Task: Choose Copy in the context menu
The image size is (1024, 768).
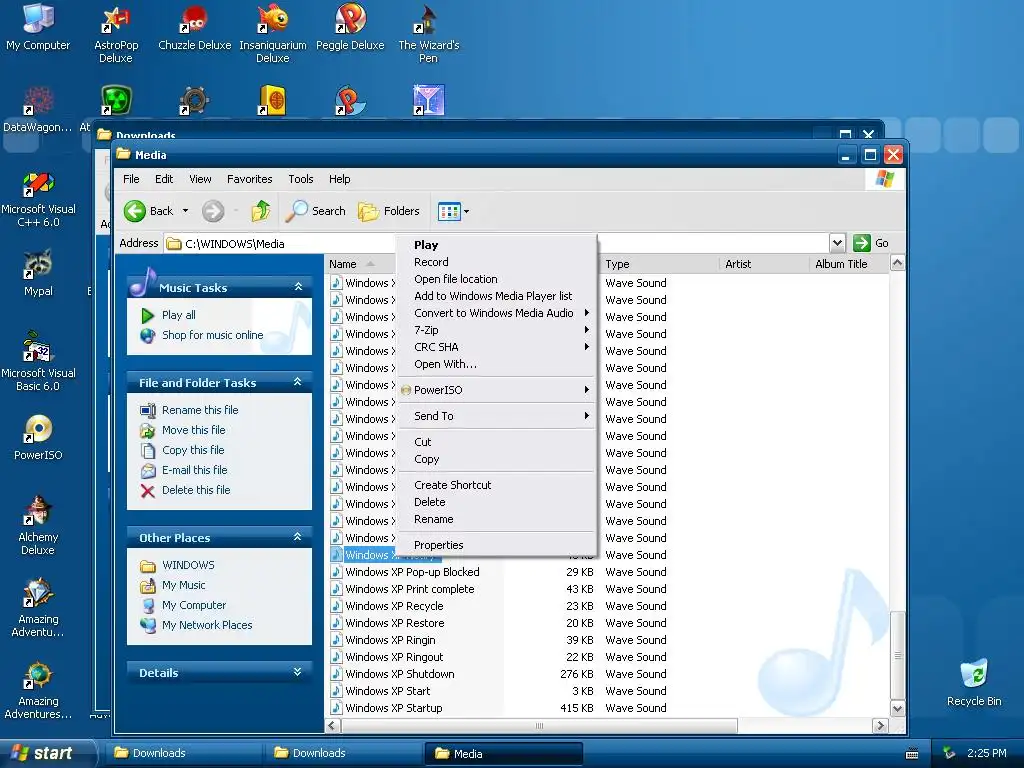Action: pos(496,459)
